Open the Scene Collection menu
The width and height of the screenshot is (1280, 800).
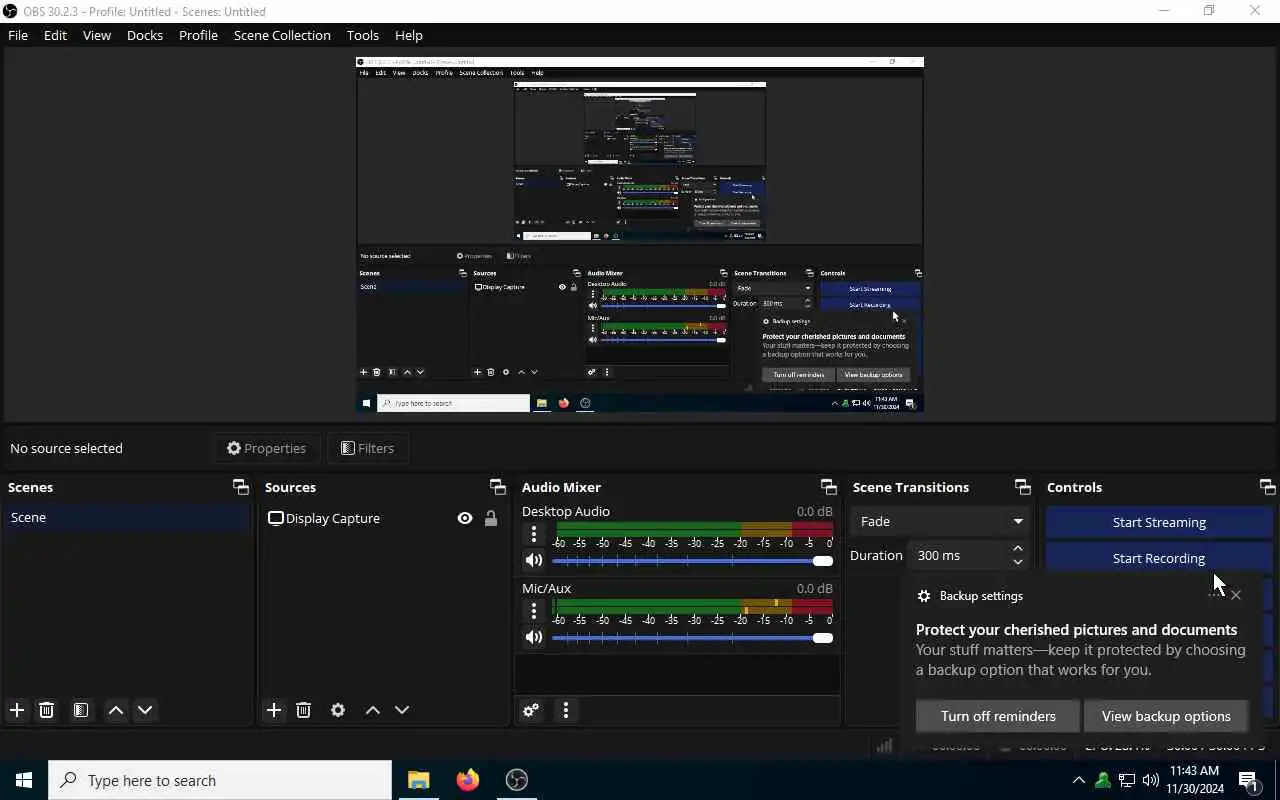coord(282,35)
